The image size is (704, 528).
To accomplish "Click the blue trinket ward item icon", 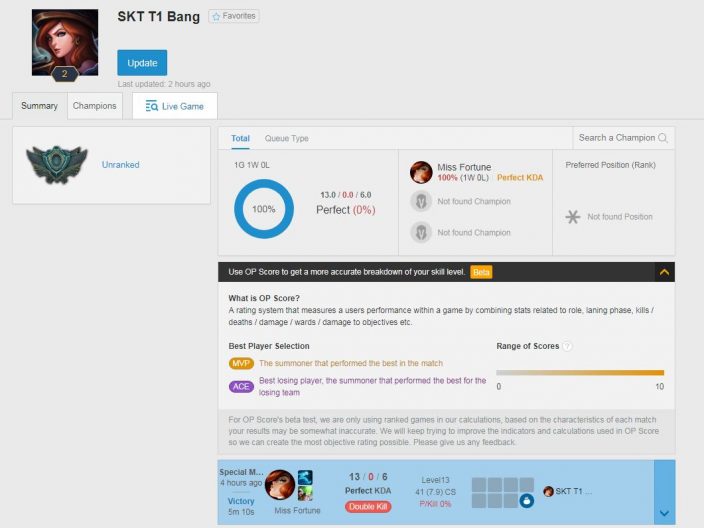I will (527, 500).
